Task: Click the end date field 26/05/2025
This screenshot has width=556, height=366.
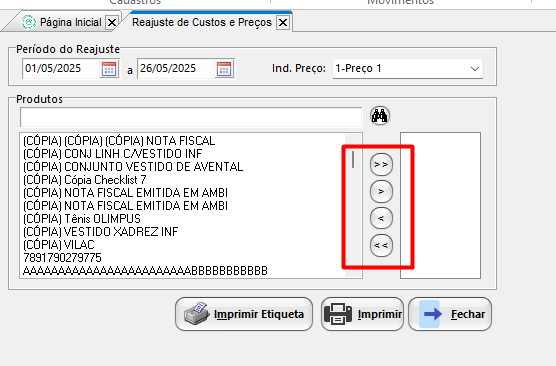Action: pos(176,68)
